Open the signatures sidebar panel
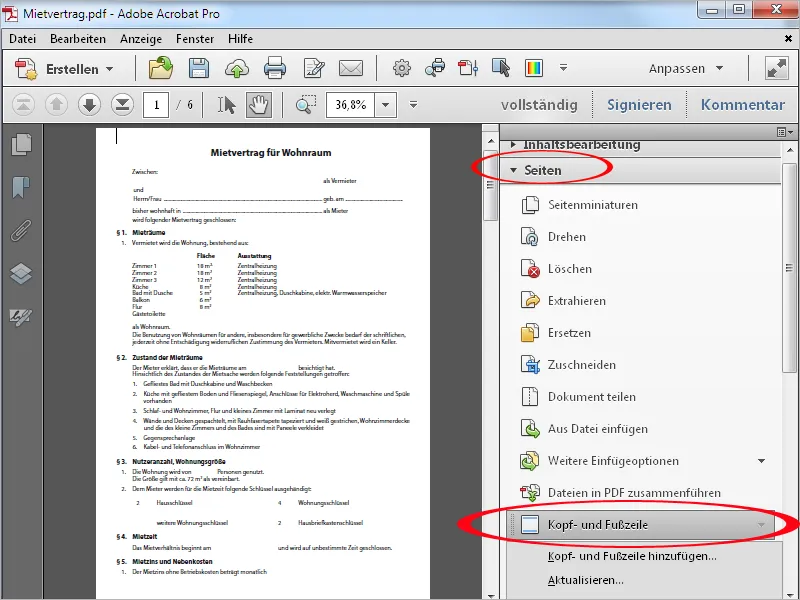Screen dimensions: 800x600 click(21, 317)
